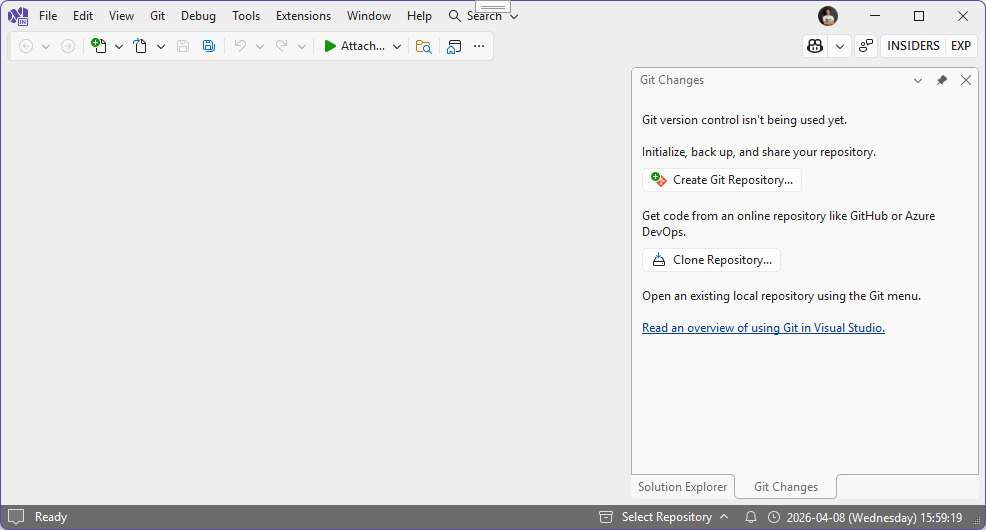Expand the Search box dropdown arrow
This screenshot has height=530, width=986.
pyautogui.click(x=514, y=16)
